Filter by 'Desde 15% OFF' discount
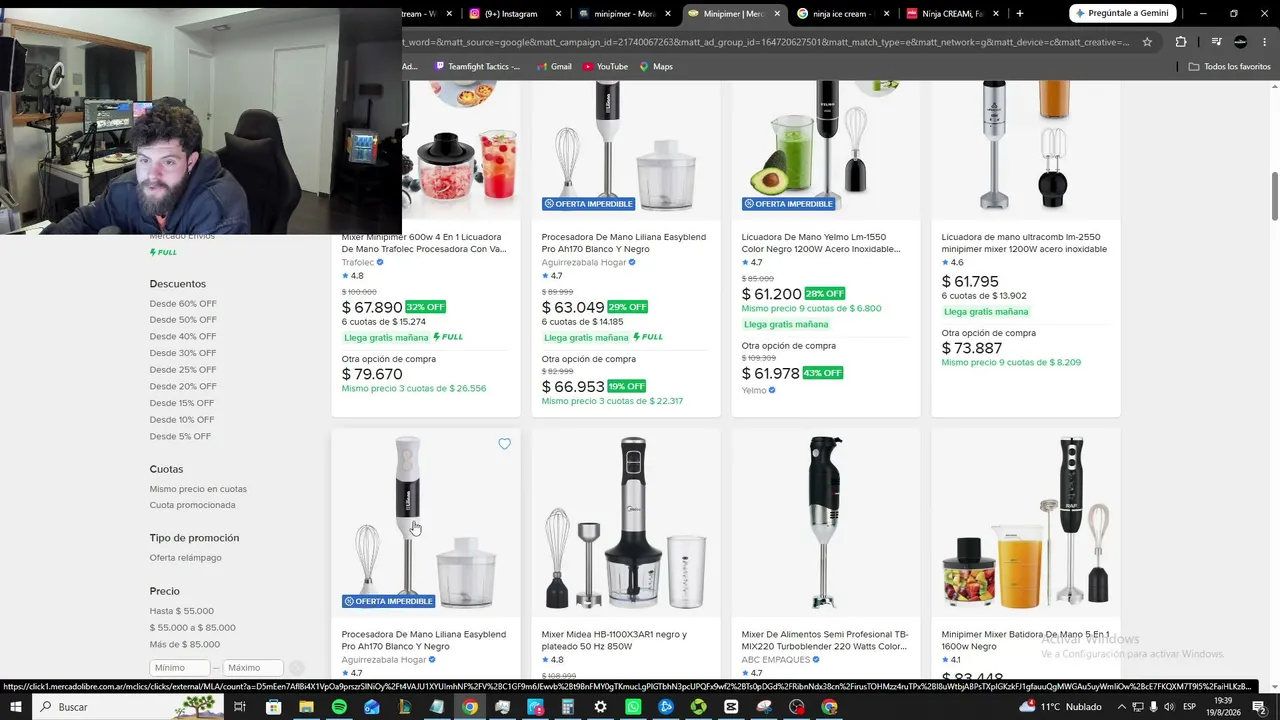The height and width of the screenshot is (720, 1280). click(x=182, y=403)
